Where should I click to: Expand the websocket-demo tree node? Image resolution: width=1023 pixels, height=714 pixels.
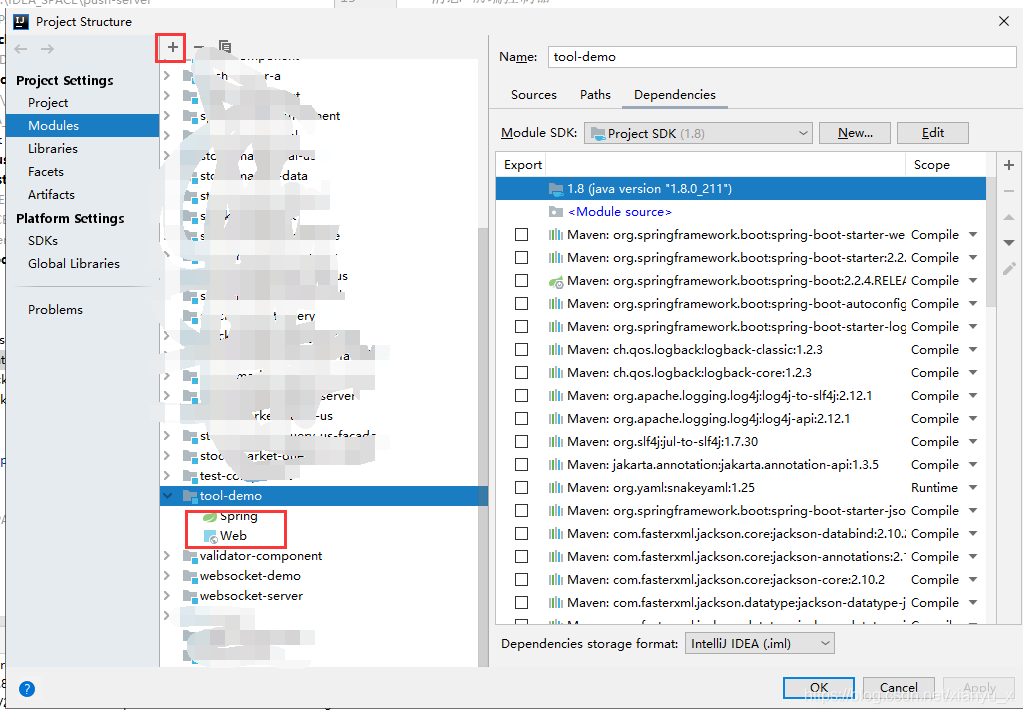[168, 576]
